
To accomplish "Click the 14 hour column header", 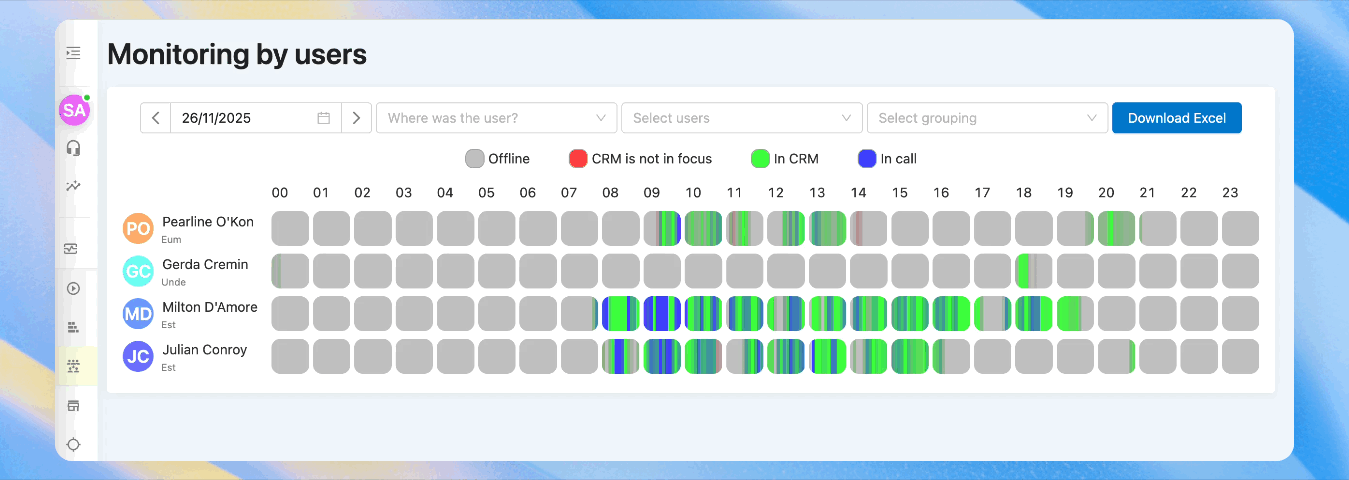I will click(858, 193).
